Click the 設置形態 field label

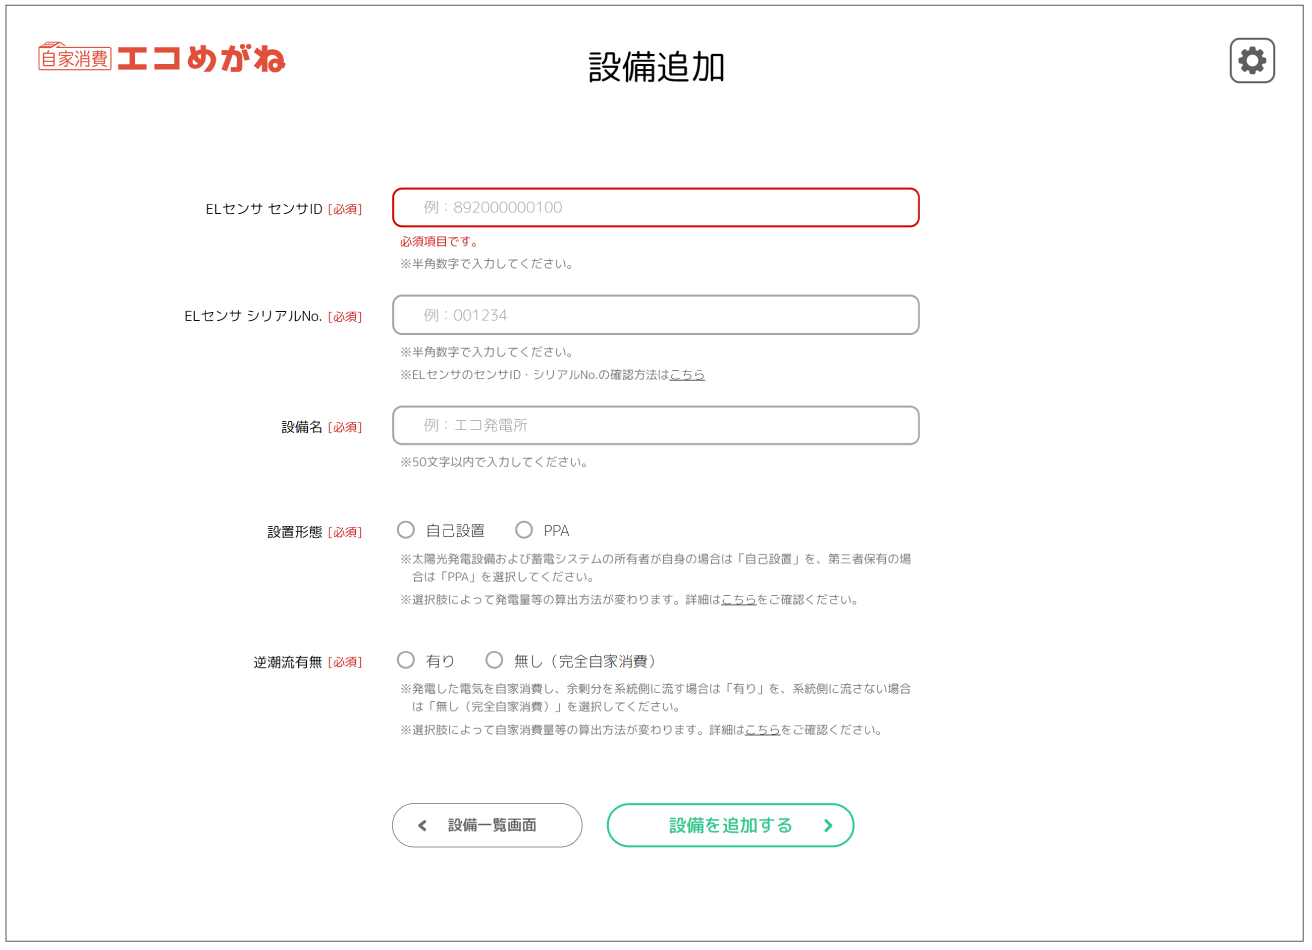[x=295, y=532]
